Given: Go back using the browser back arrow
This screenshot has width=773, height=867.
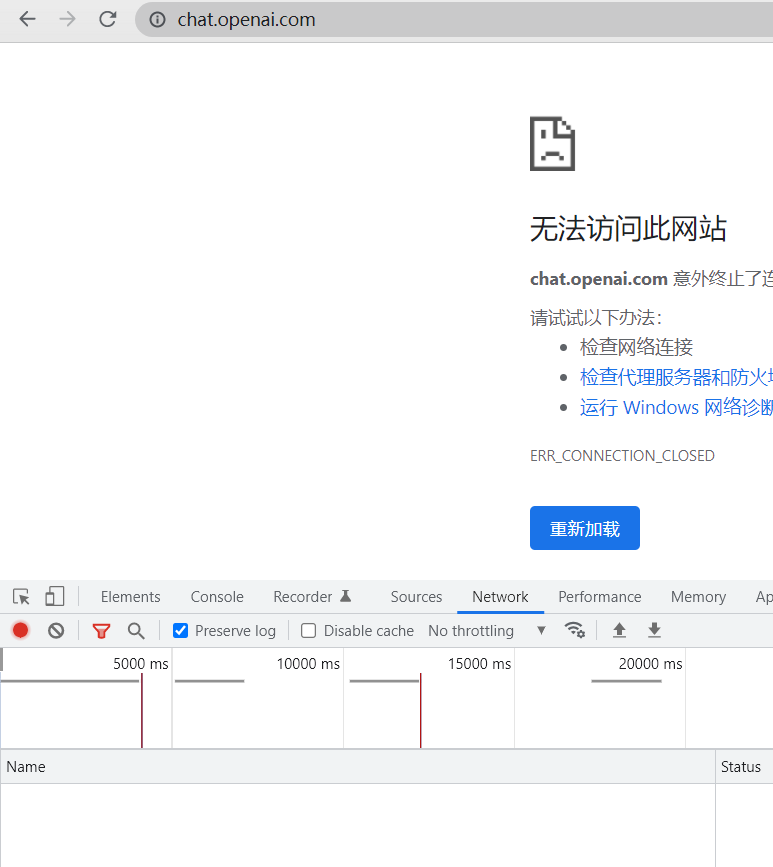Looking at the screenshot, I should point(27,19).
